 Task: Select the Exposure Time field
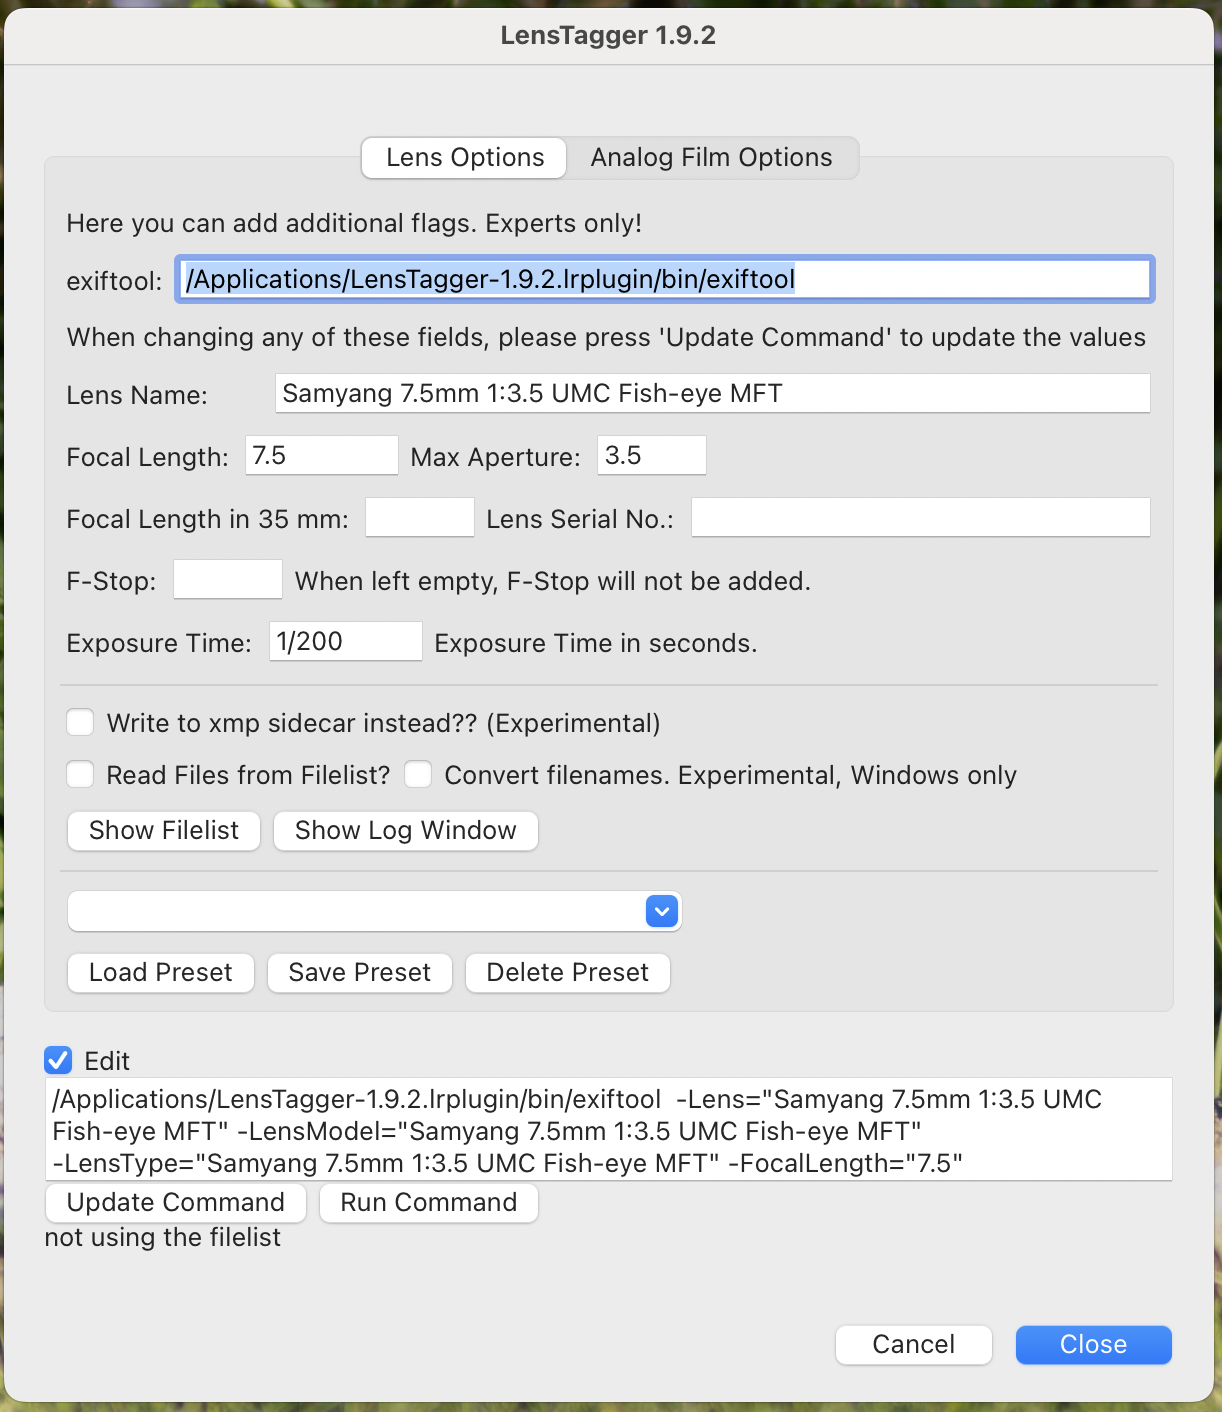coord(345,642)
